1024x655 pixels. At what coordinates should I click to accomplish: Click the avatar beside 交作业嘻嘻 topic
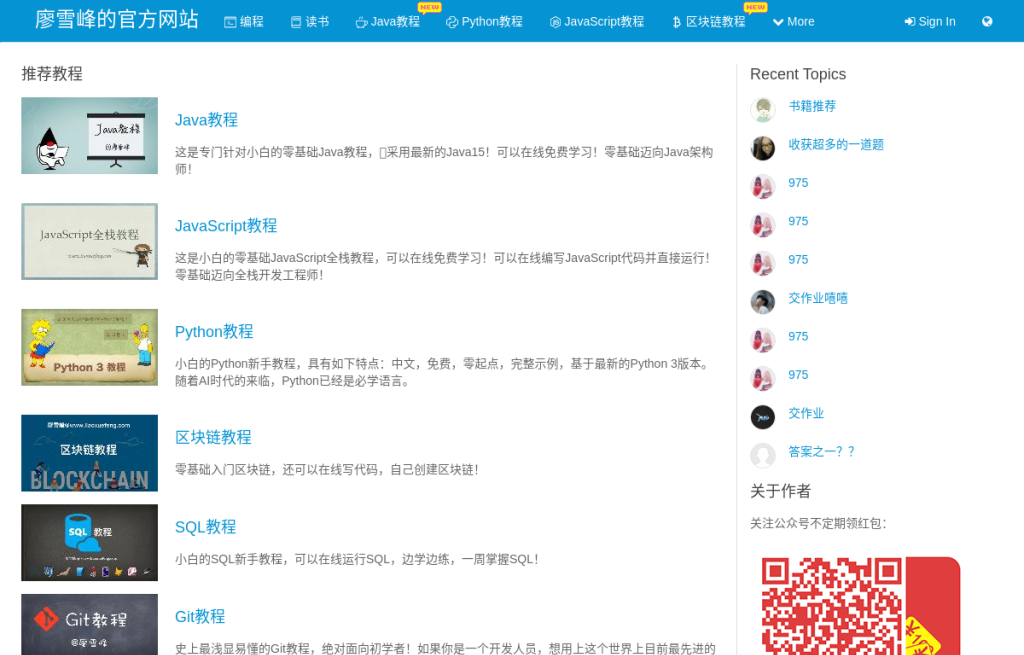[x=763, y=302]
